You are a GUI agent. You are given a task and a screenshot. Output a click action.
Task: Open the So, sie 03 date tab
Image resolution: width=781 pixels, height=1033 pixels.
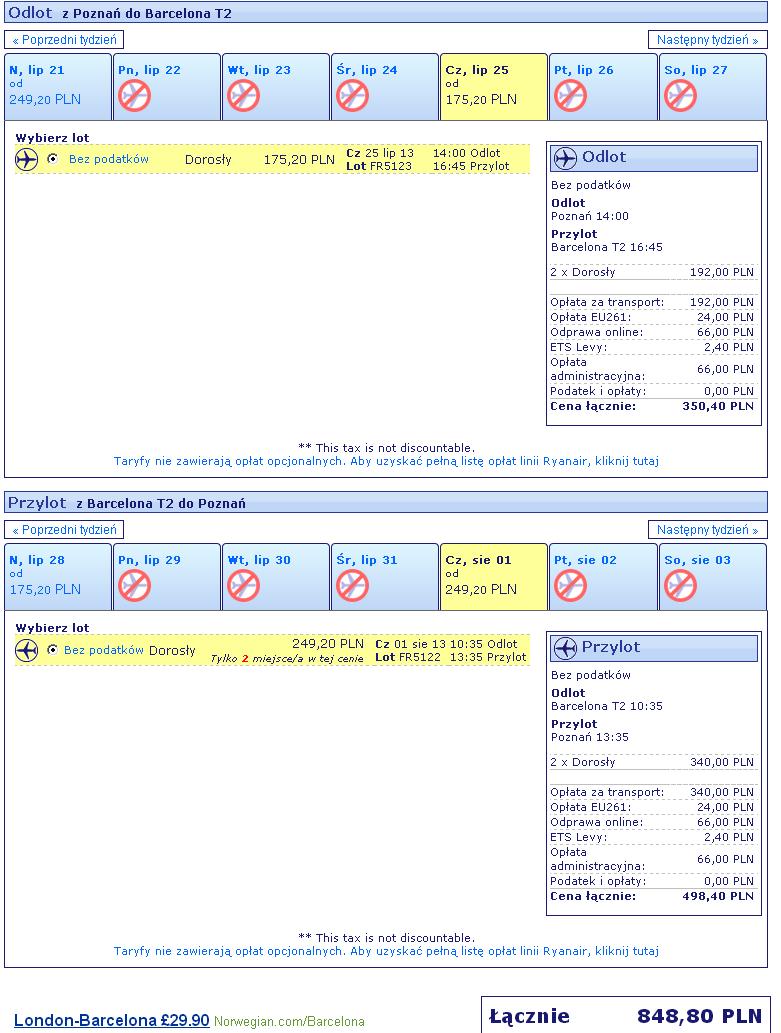[712, 577]
